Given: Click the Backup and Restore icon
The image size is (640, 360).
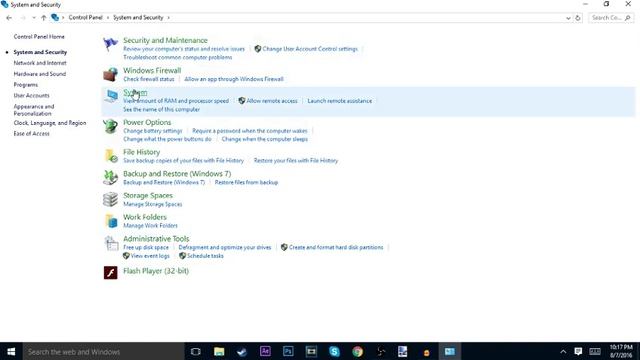Looking at the screenshot, I should pos(110,178).
